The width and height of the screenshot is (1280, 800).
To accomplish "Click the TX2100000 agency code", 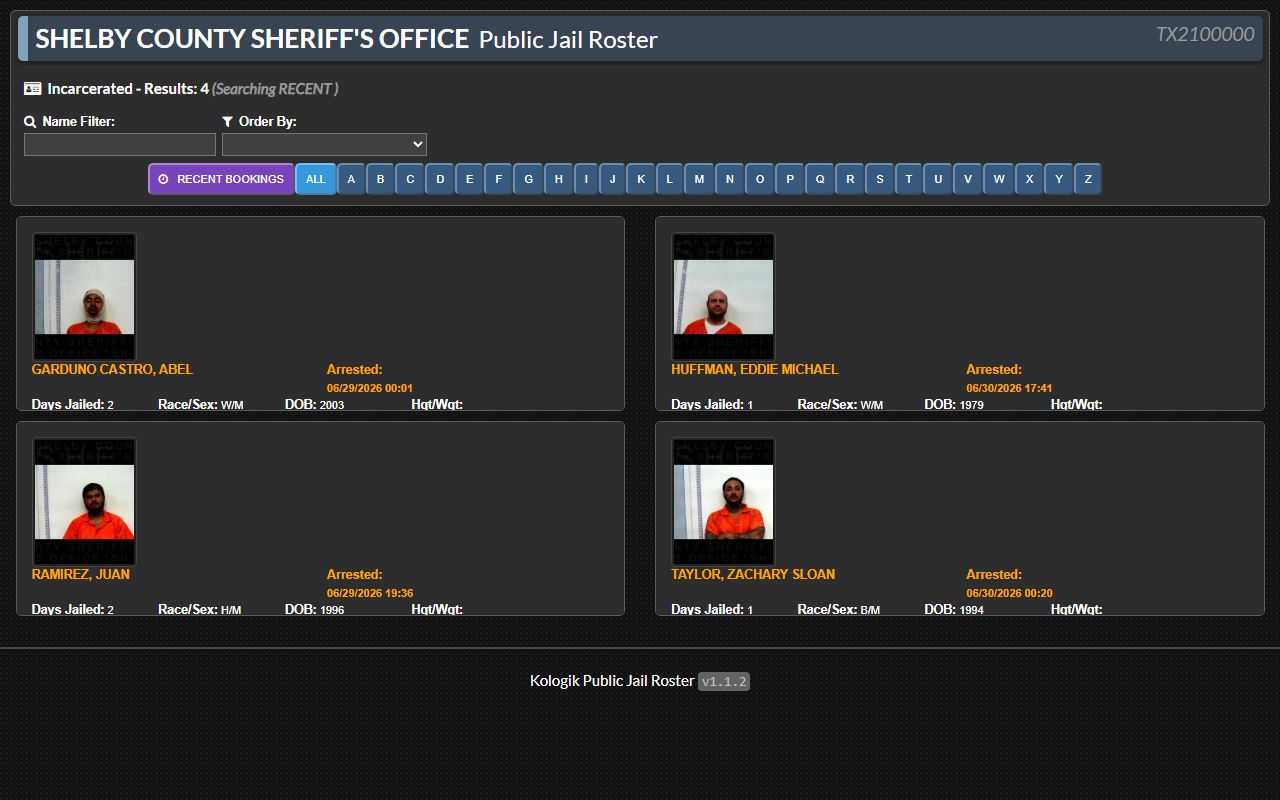I will (1205, 34).
